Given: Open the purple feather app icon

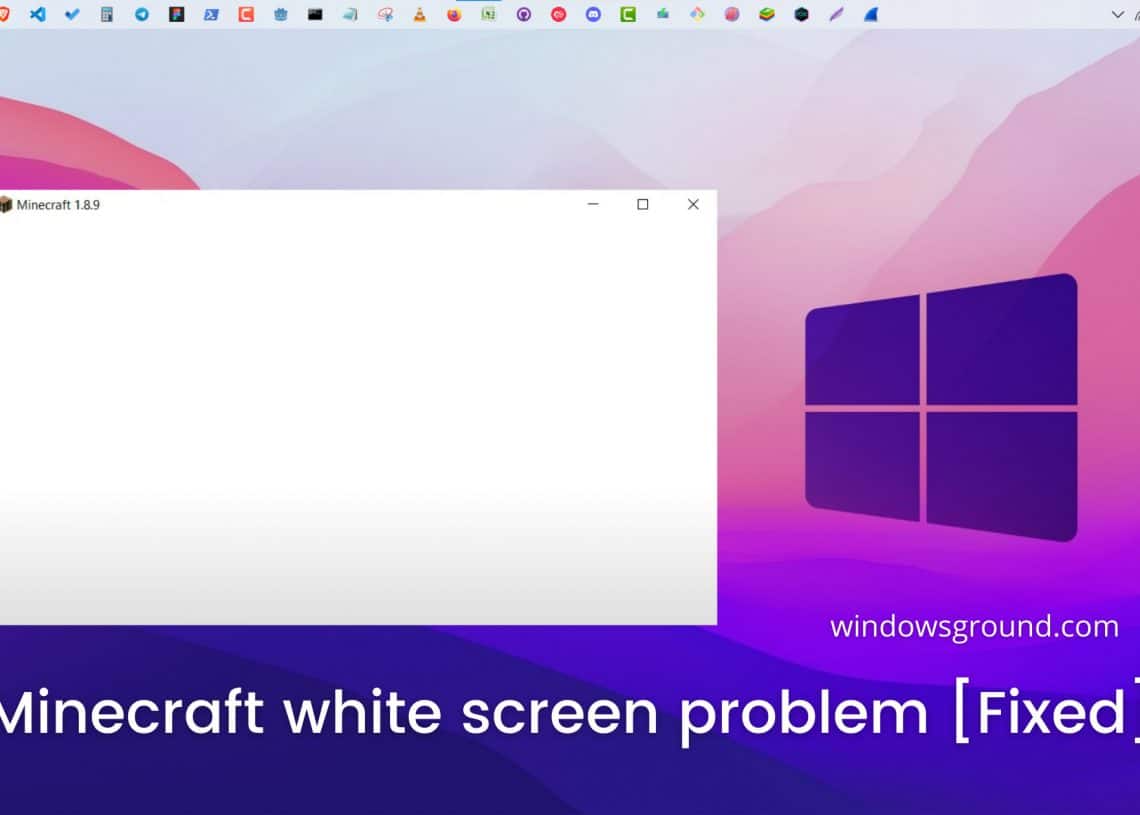Looking at the screenshot, I should click(836, 14).
